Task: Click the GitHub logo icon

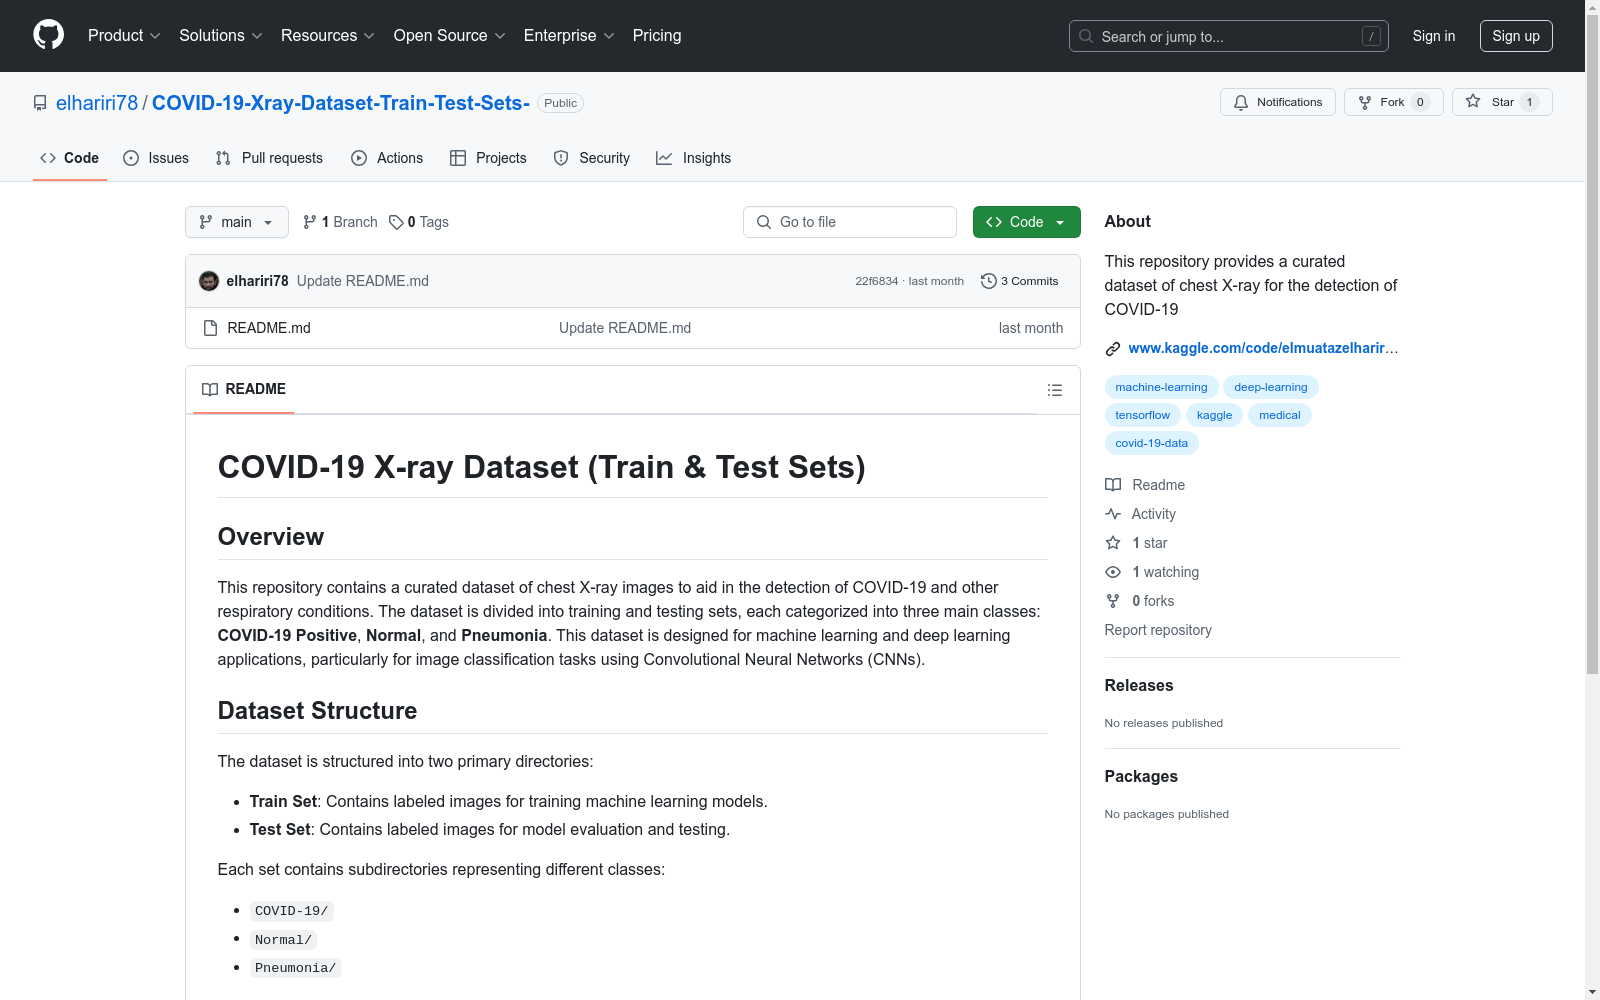Action: coord(48,35)
